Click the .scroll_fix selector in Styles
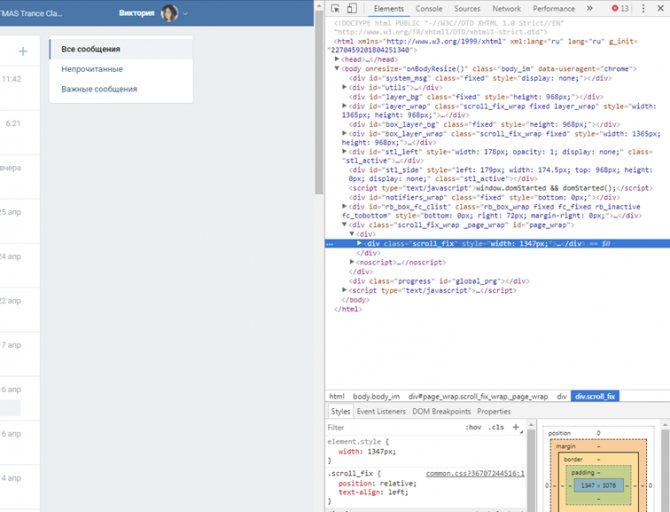Image resolution: width=670 pixels, height=512 pixels. click(350, 474)
